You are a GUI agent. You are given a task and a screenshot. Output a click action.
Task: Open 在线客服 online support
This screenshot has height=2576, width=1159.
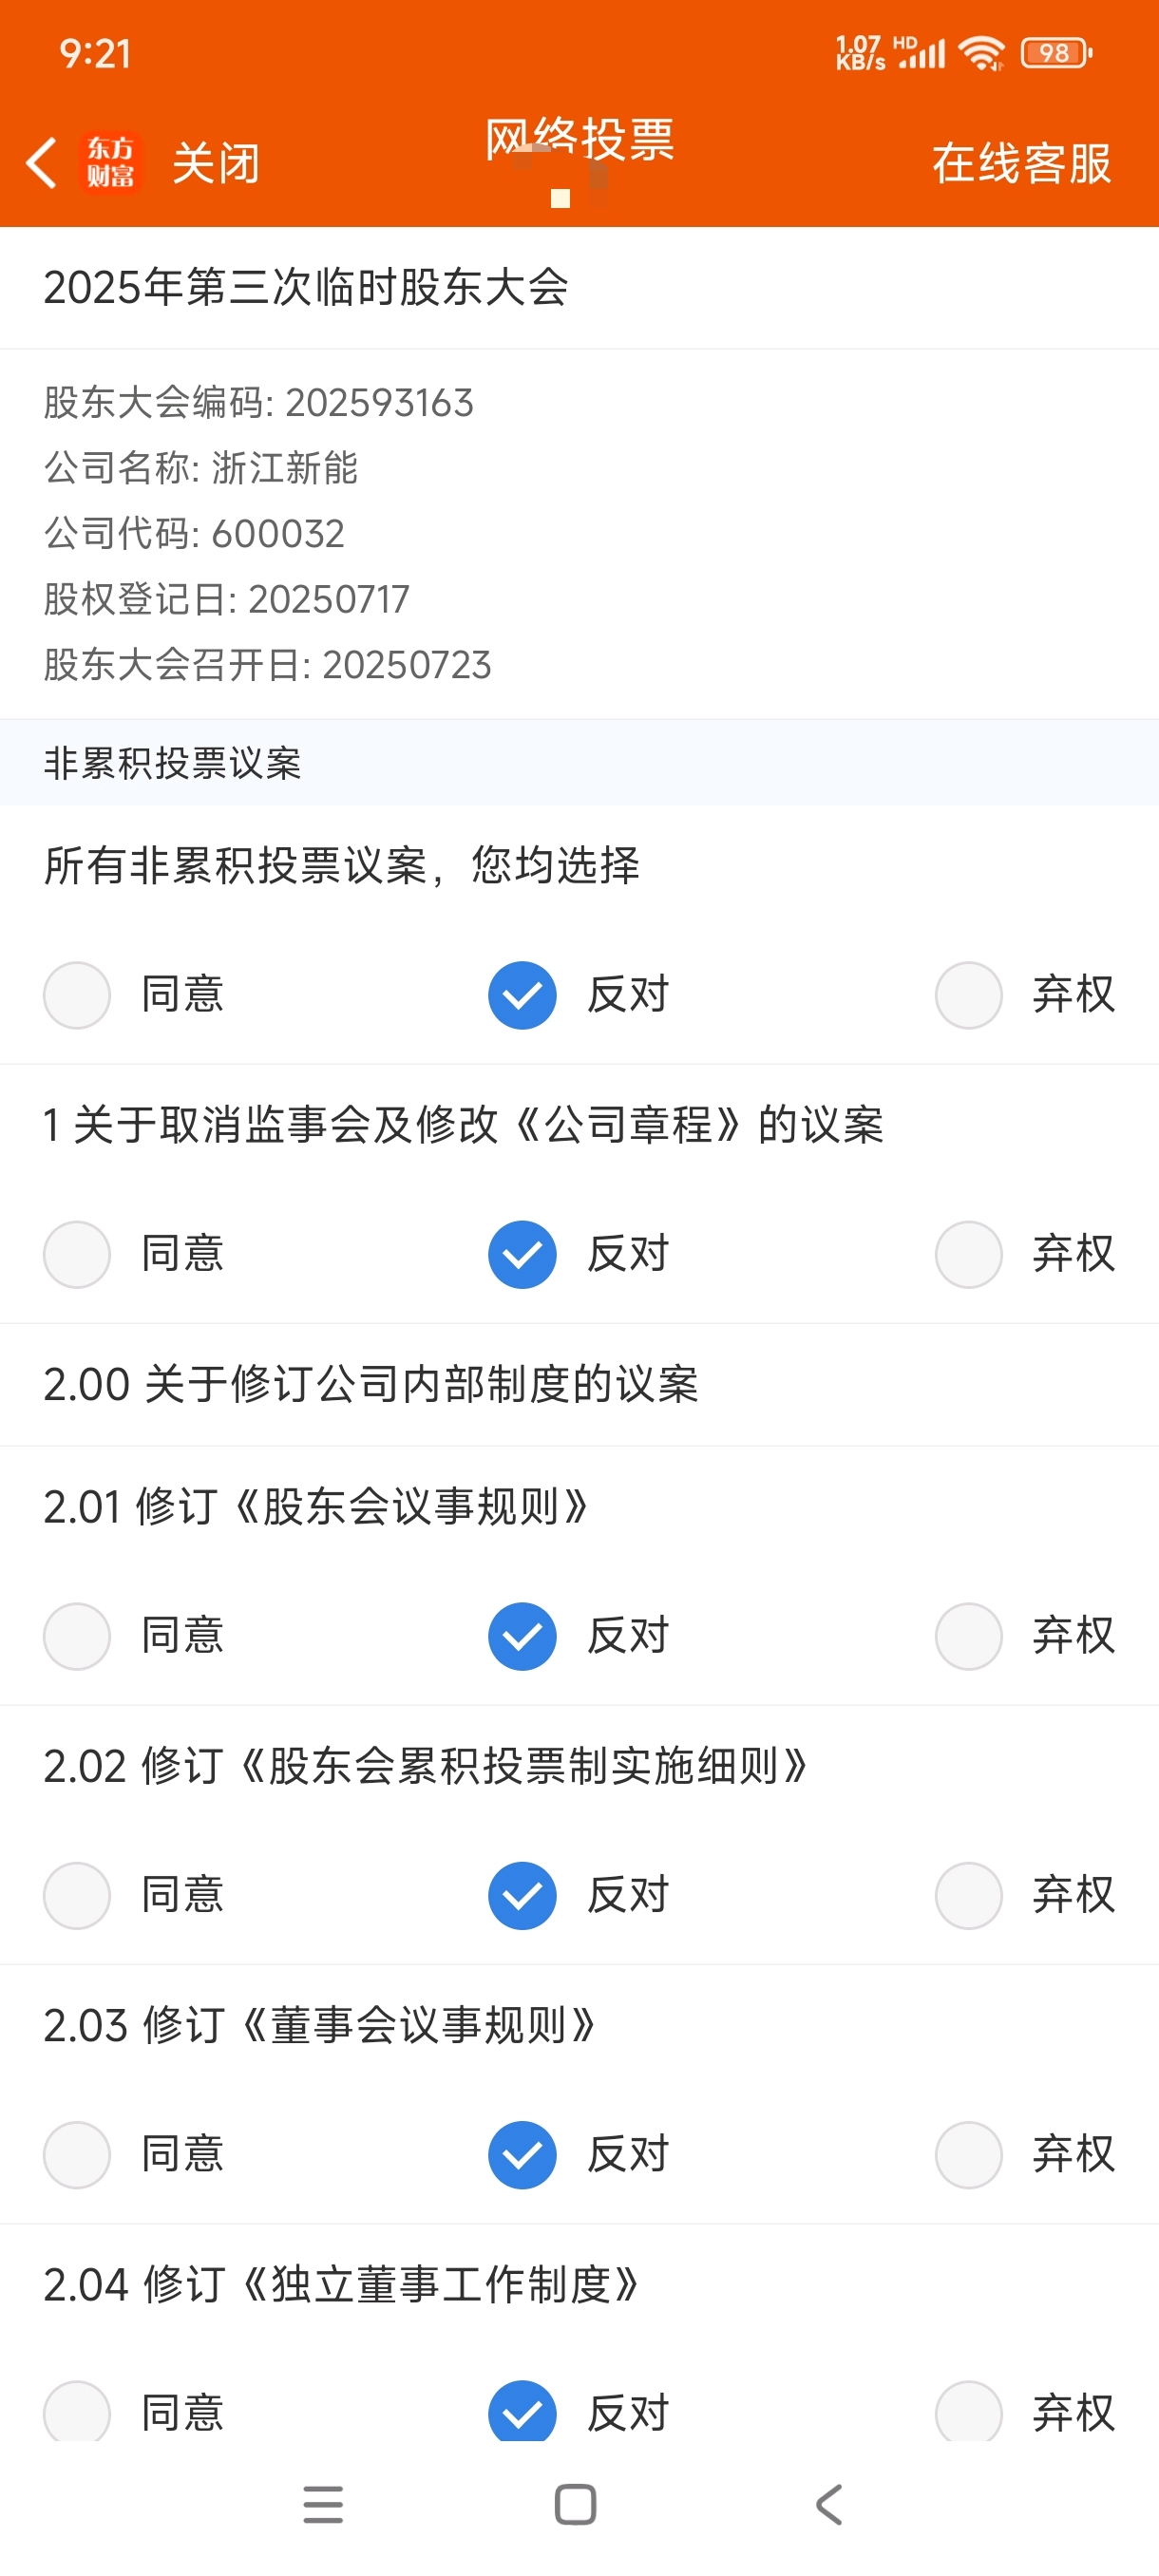click(x=1022, y=163)
